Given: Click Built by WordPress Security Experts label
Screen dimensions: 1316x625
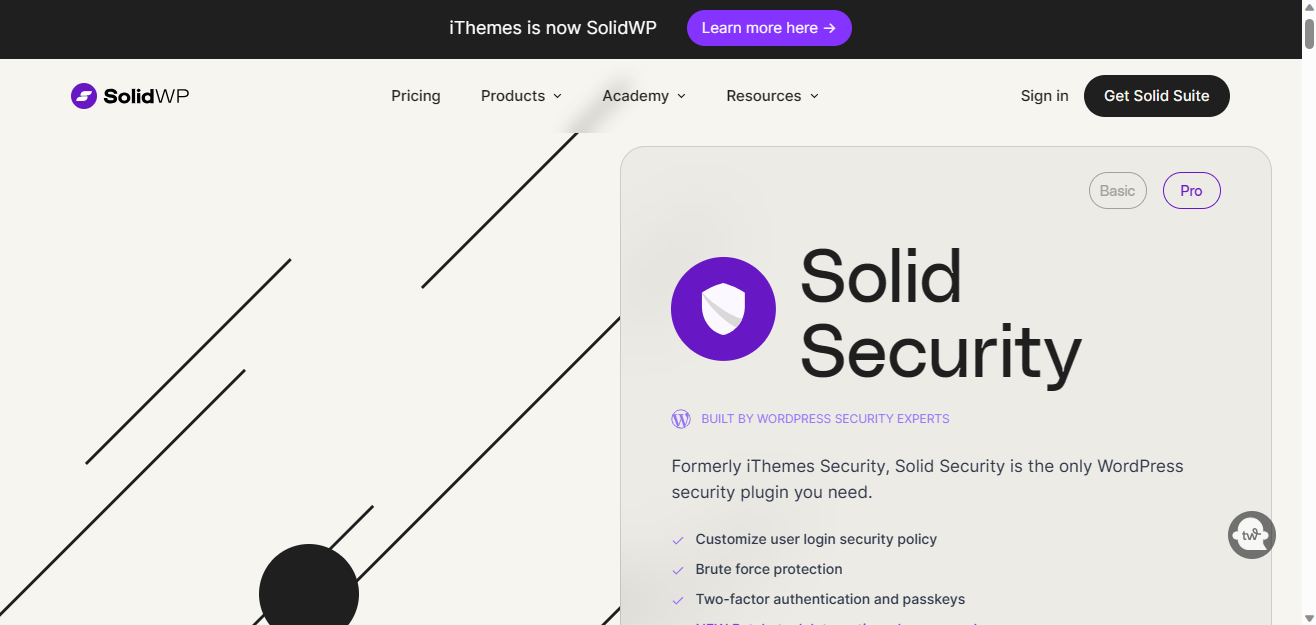Looking at the screenshot, I should (825, 419).
